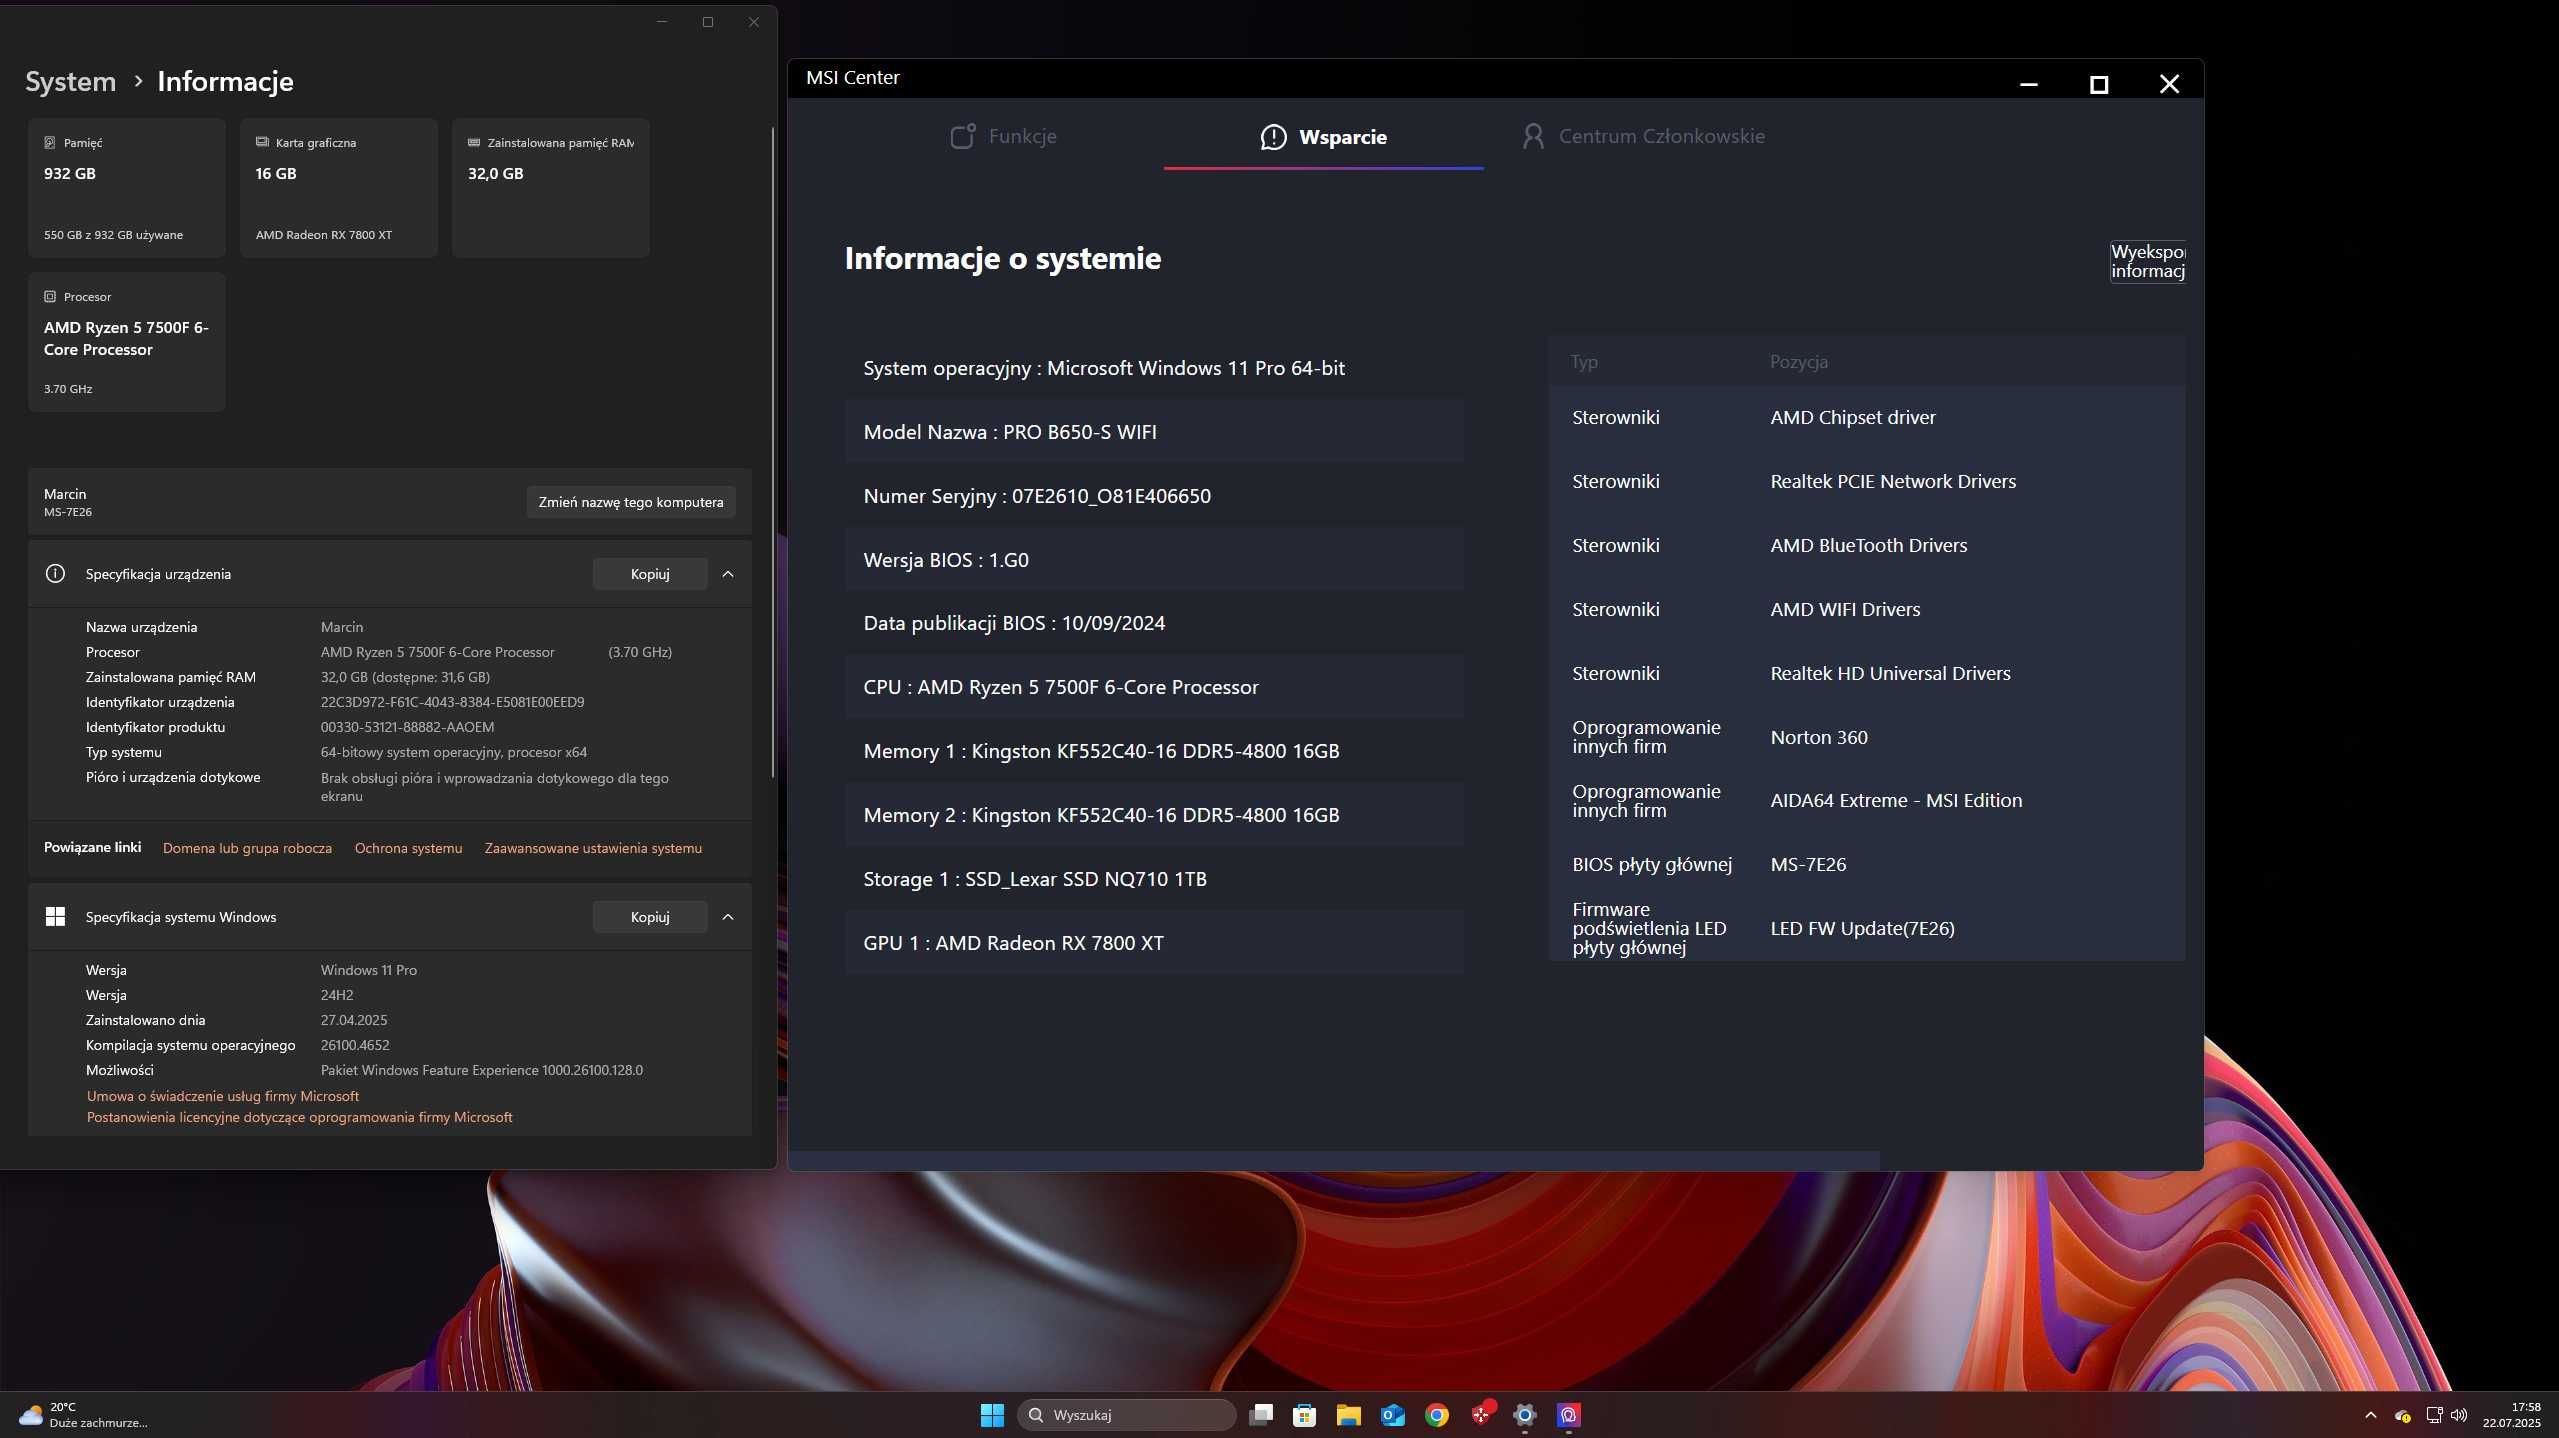The width and height of the screenshot is (2559, 1438).
Task: Click the Wersja BIOS 1.G0 row
Action: pyautogui.click(x=1154, y=560)
